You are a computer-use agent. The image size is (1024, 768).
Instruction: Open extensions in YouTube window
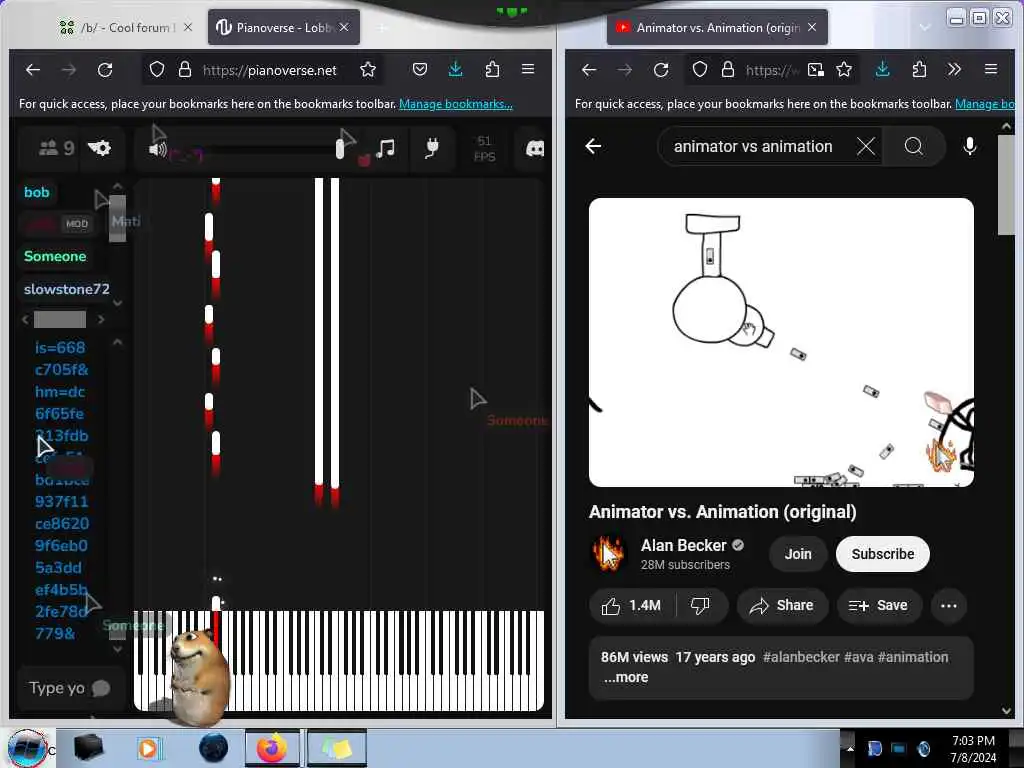point(919,69)
